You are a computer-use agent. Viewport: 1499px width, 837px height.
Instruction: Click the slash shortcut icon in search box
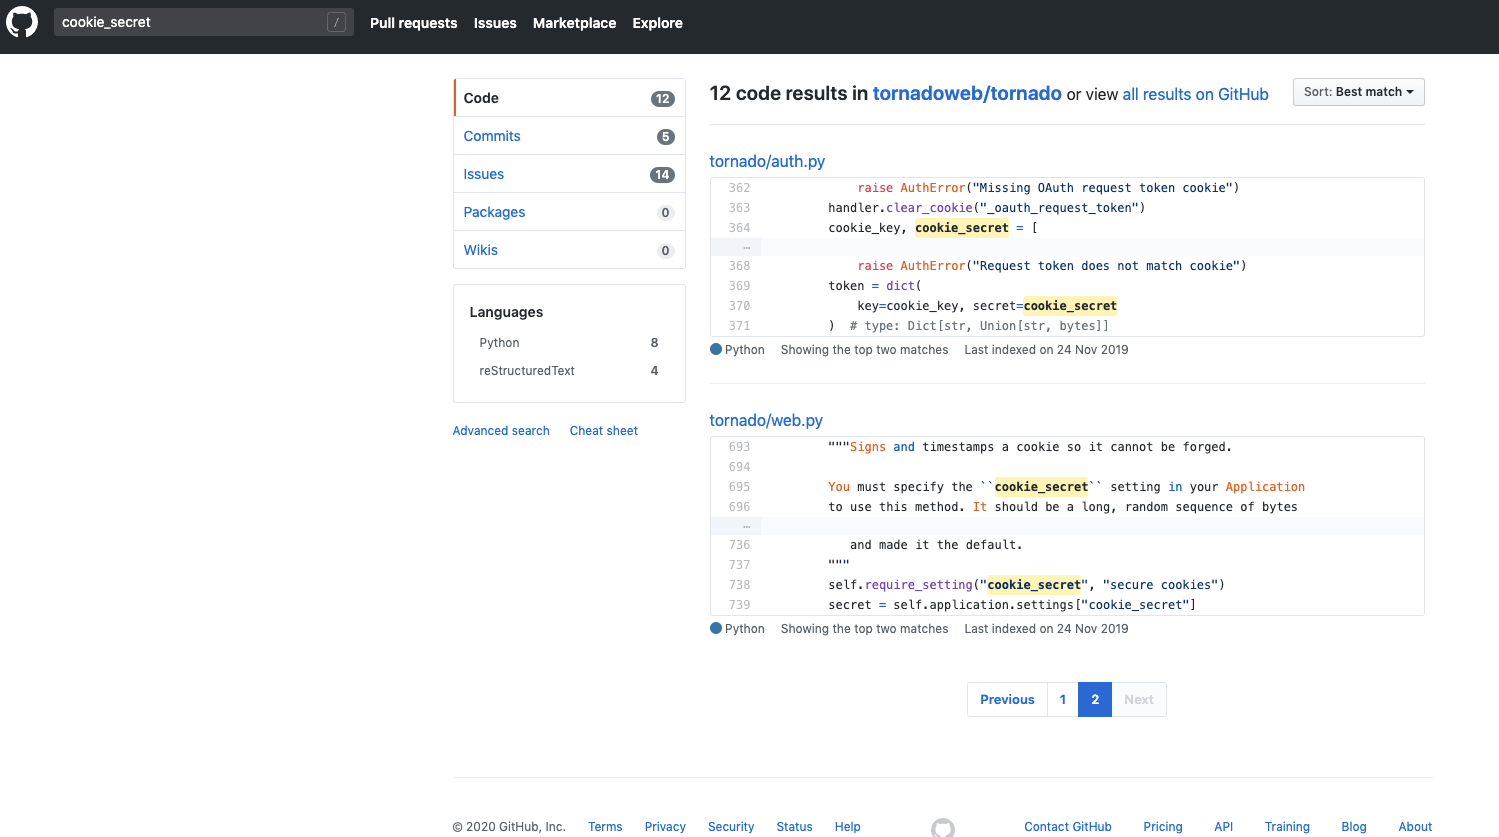coord(337,22)
